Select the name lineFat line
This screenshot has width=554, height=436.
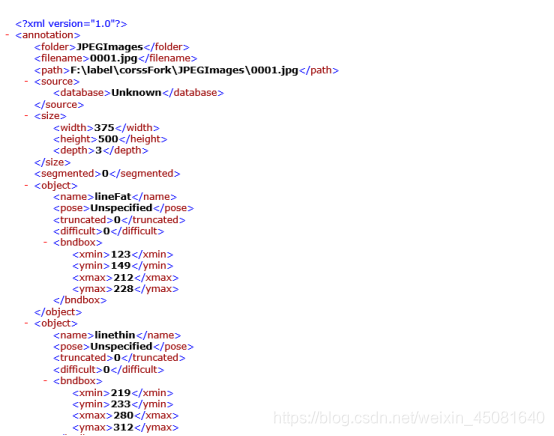point(115,196)
